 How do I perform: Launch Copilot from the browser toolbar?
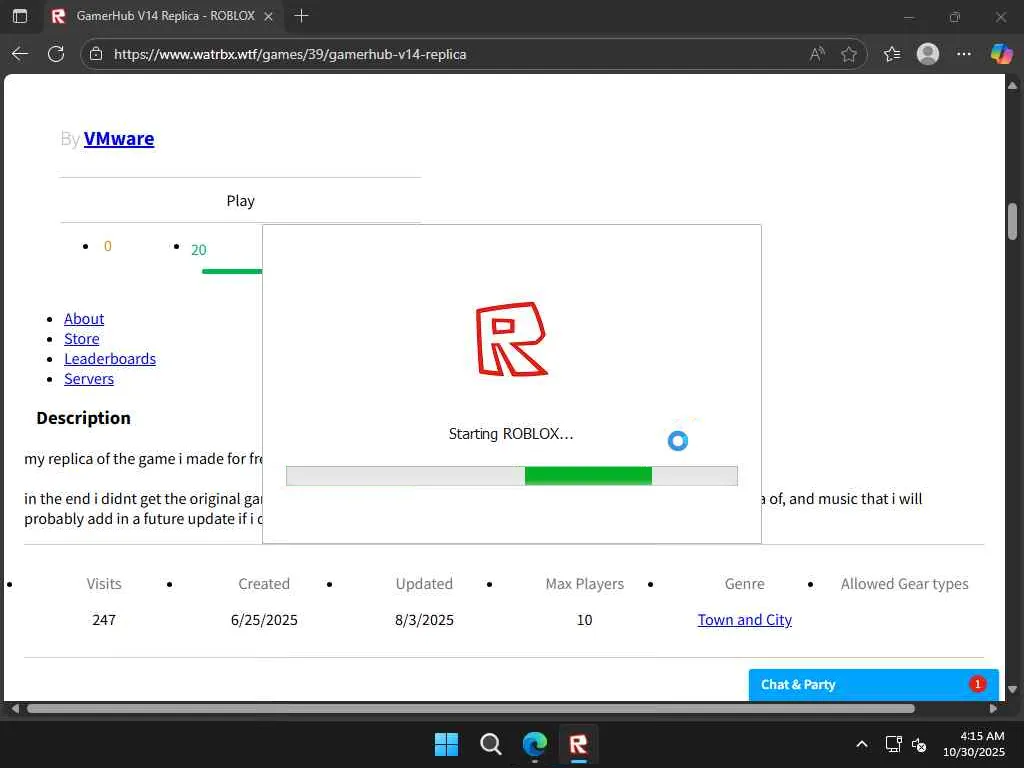[x=1000, y=54]
